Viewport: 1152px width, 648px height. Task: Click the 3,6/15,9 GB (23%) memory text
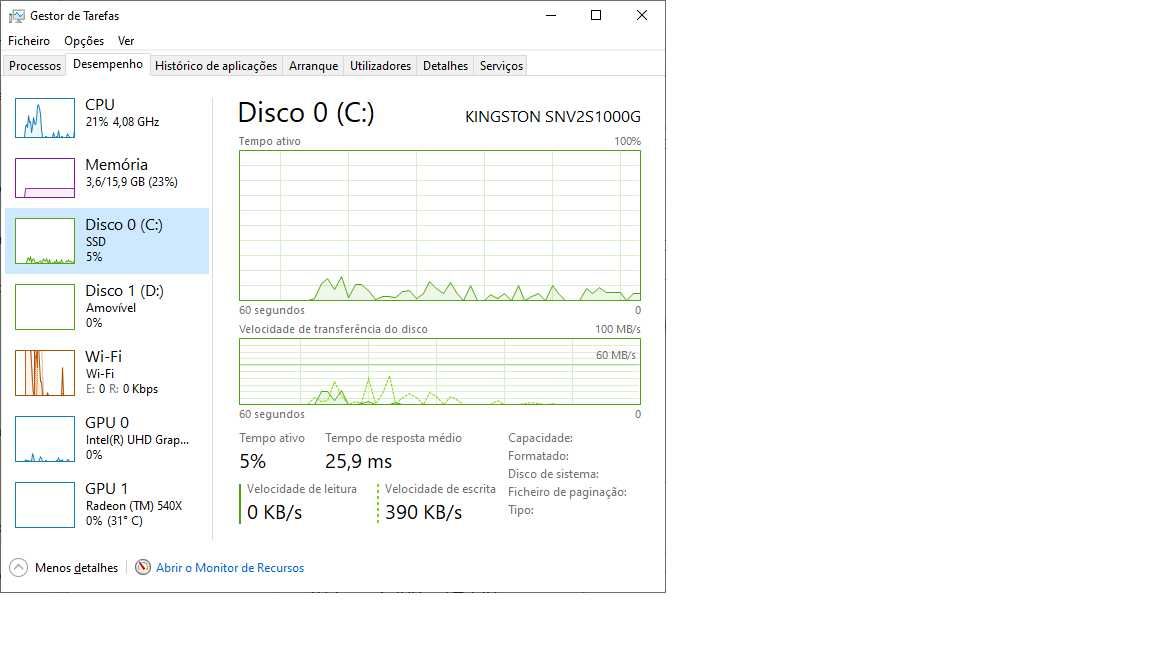(x=132, y=181)
